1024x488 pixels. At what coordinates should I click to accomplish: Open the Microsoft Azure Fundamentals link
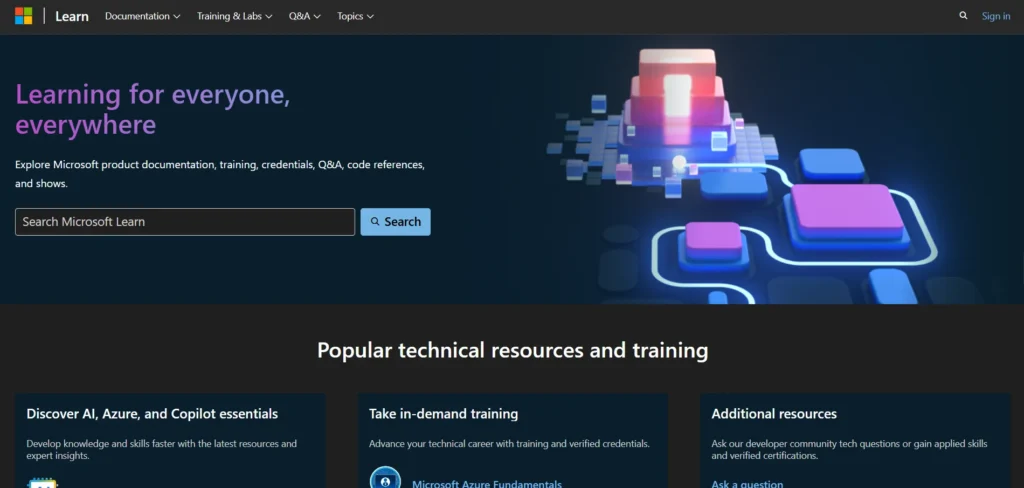[x=487, y=483]
